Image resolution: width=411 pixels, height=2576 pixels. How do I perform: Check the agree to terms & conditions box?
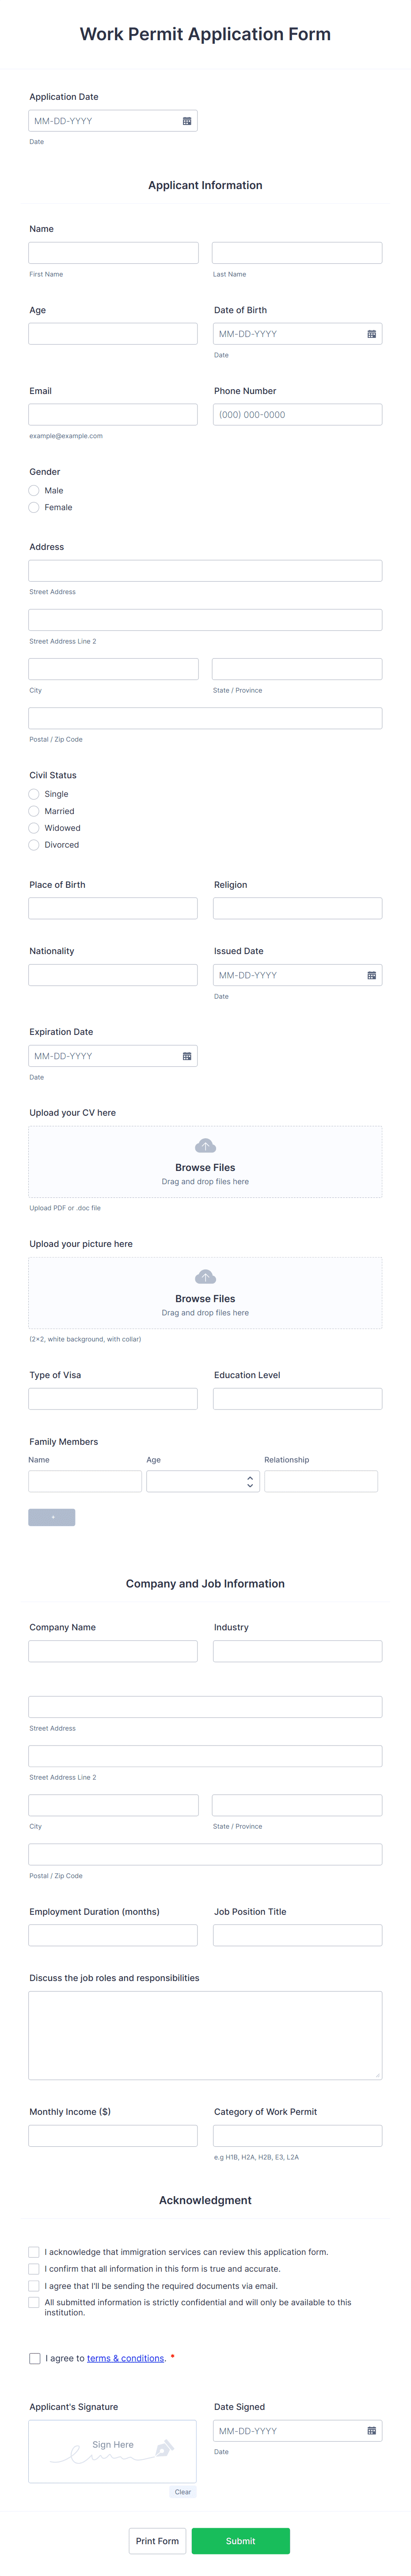(35, 2358)
